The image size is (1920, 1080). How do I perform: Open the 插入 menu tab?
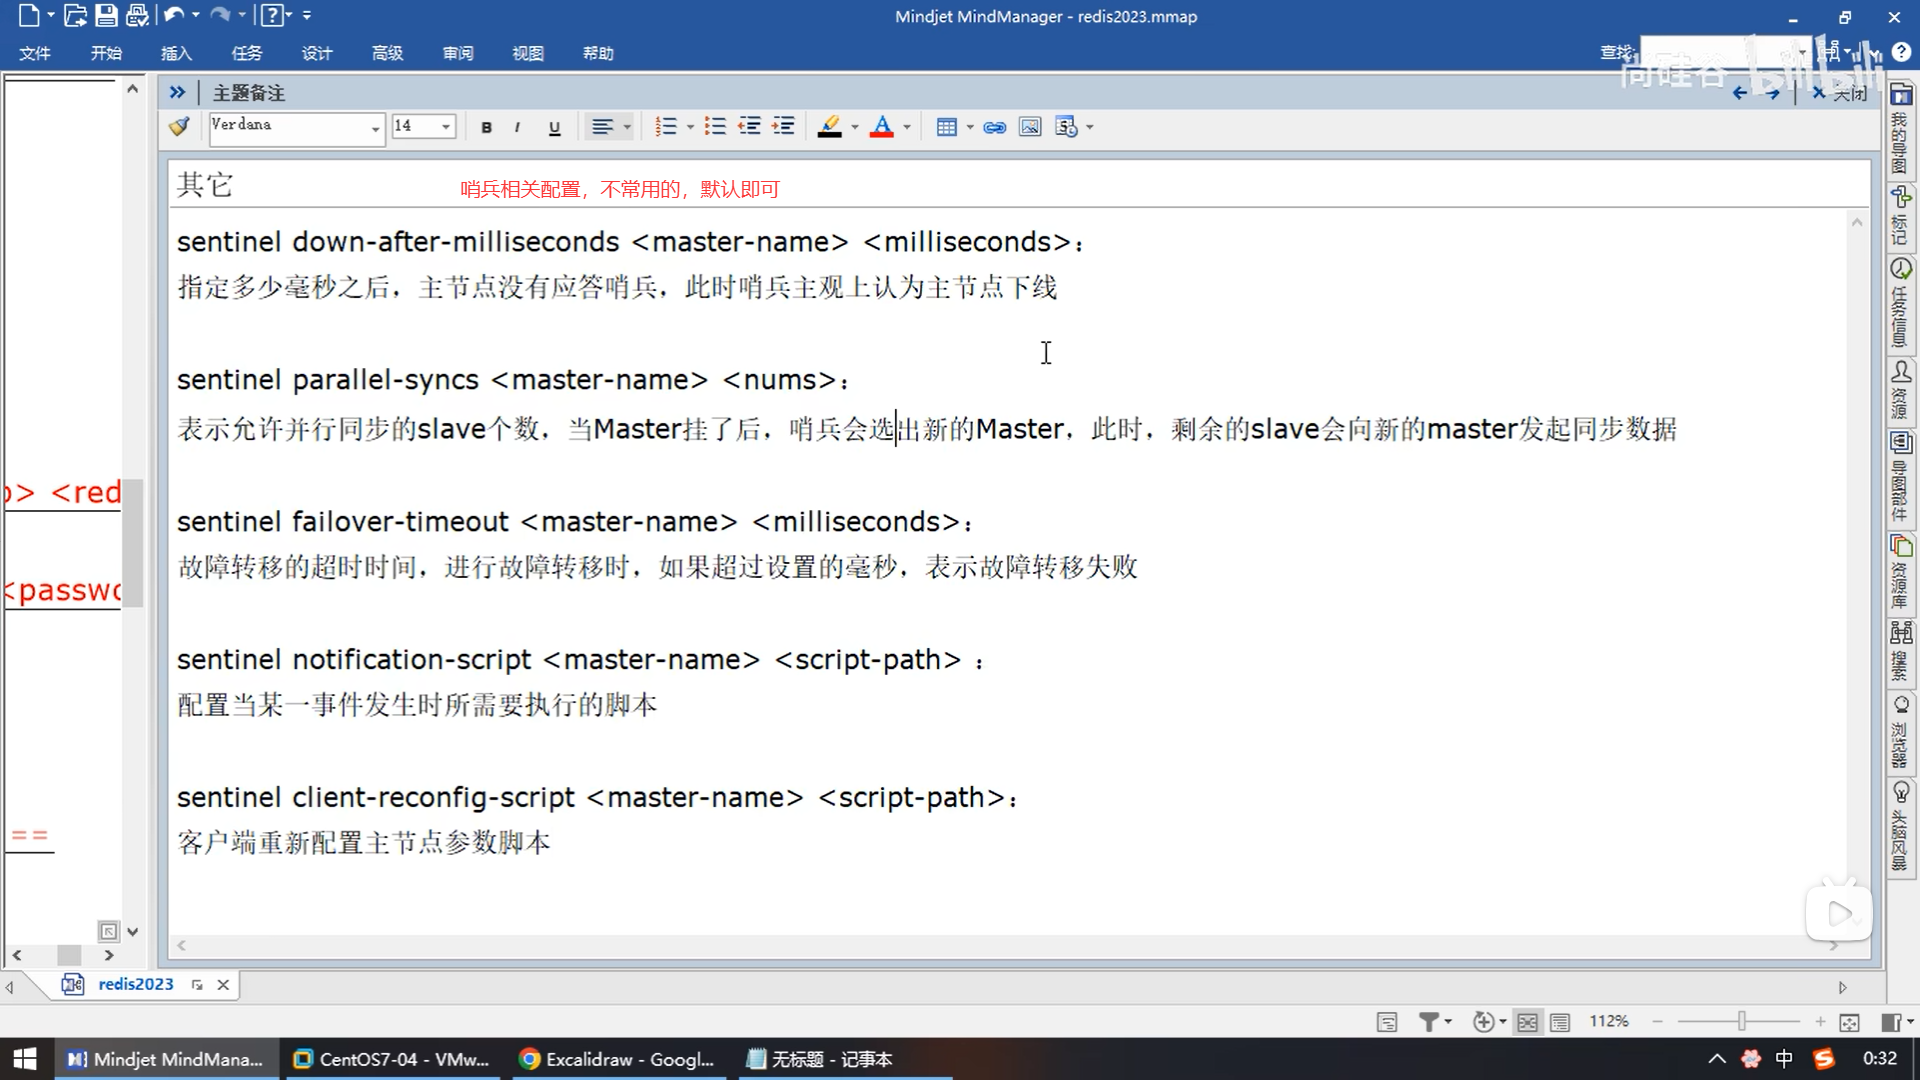(x=176, y=53)
